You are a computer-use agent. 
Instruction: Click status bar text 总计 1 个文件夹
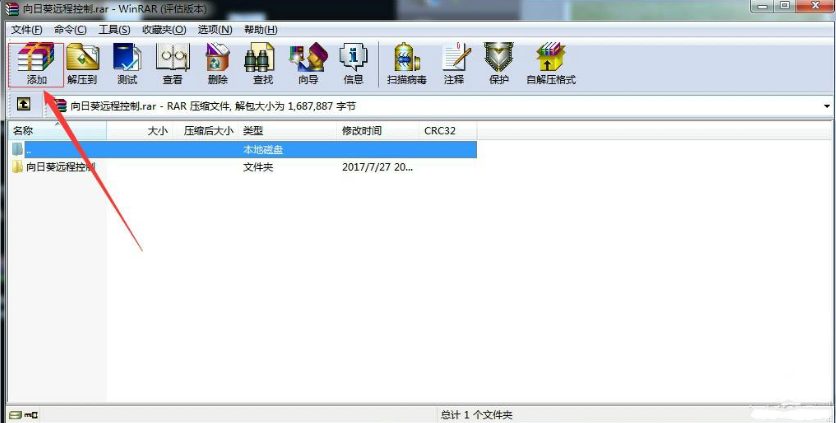click(476, 414)
